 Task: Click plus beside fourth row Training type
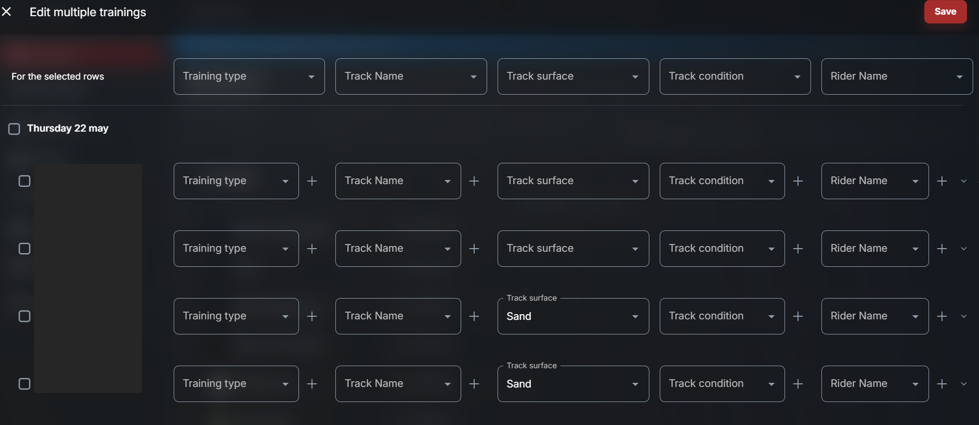pyautogui.click(x=312, y=384)
